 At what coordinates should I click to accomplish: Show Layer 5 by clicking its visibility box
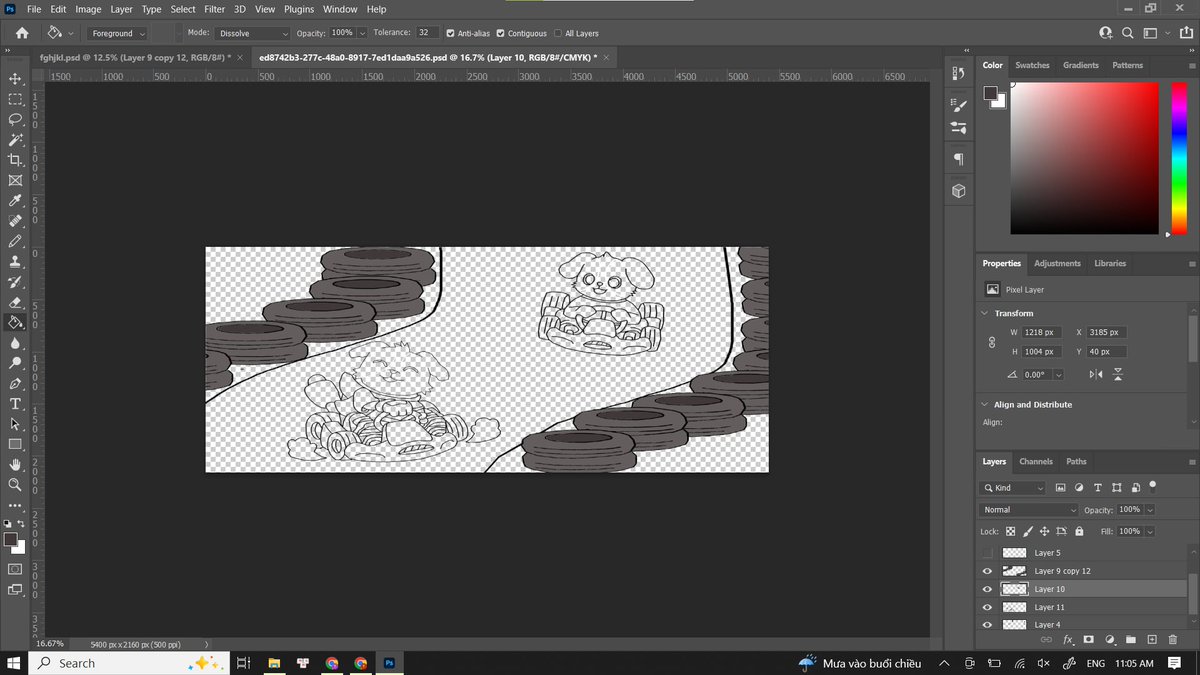tap(988, 553)
